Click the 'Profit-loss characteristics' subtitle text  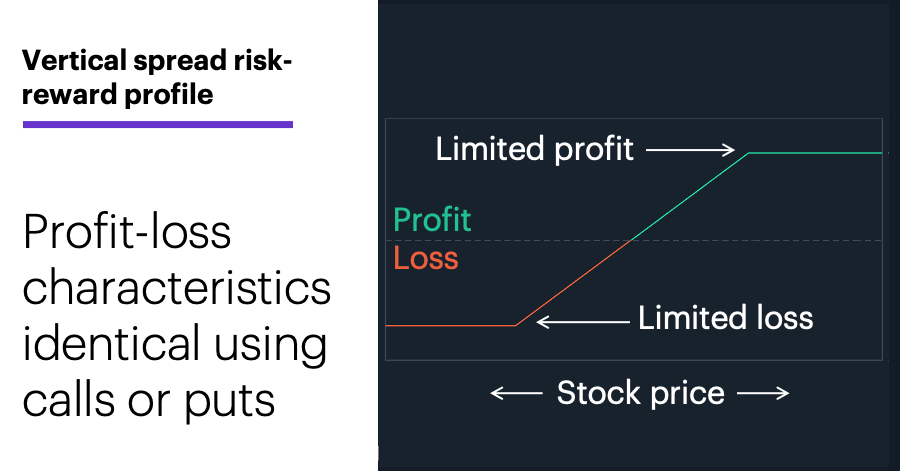tap(177, 260)
